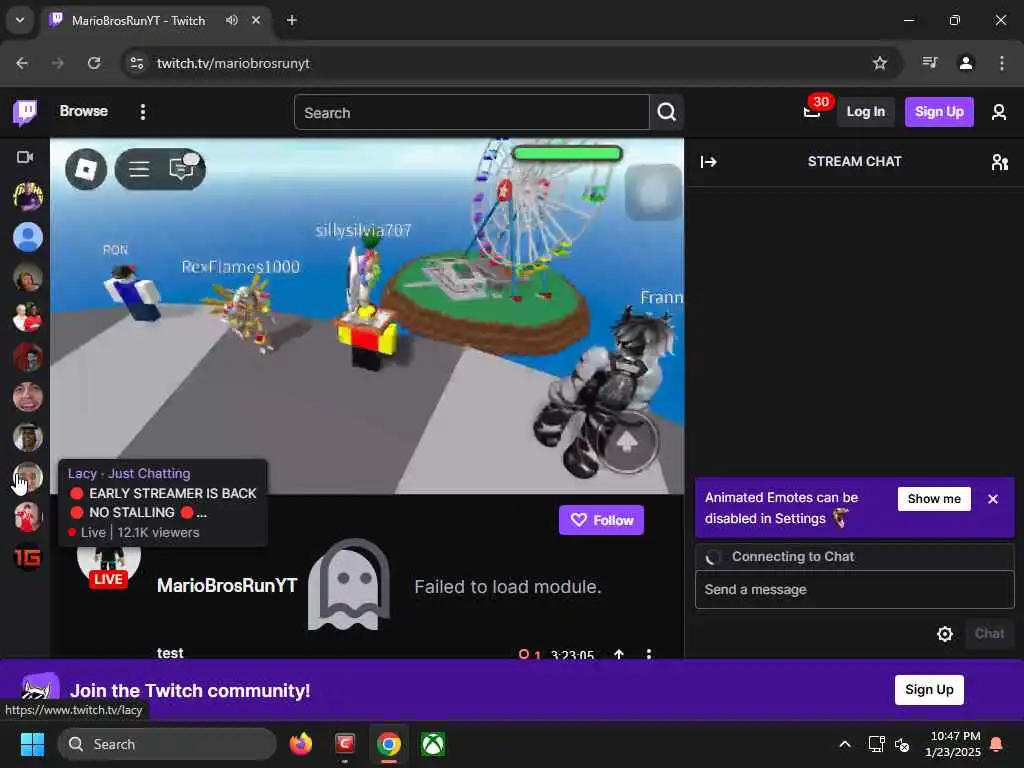The image size is (1024, 768).
Task: Open chat settings gear icon
Action: 944,633
